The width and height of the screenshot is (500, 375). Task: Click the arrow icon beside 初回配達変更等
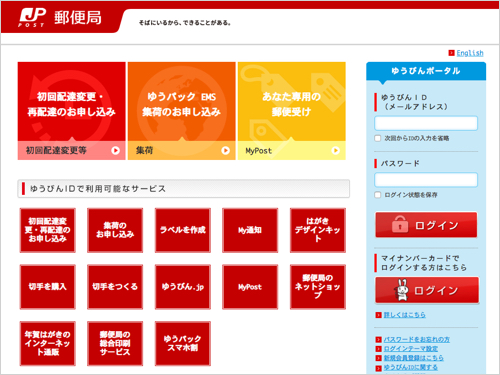pyautogui.click(x=116, y=150)
